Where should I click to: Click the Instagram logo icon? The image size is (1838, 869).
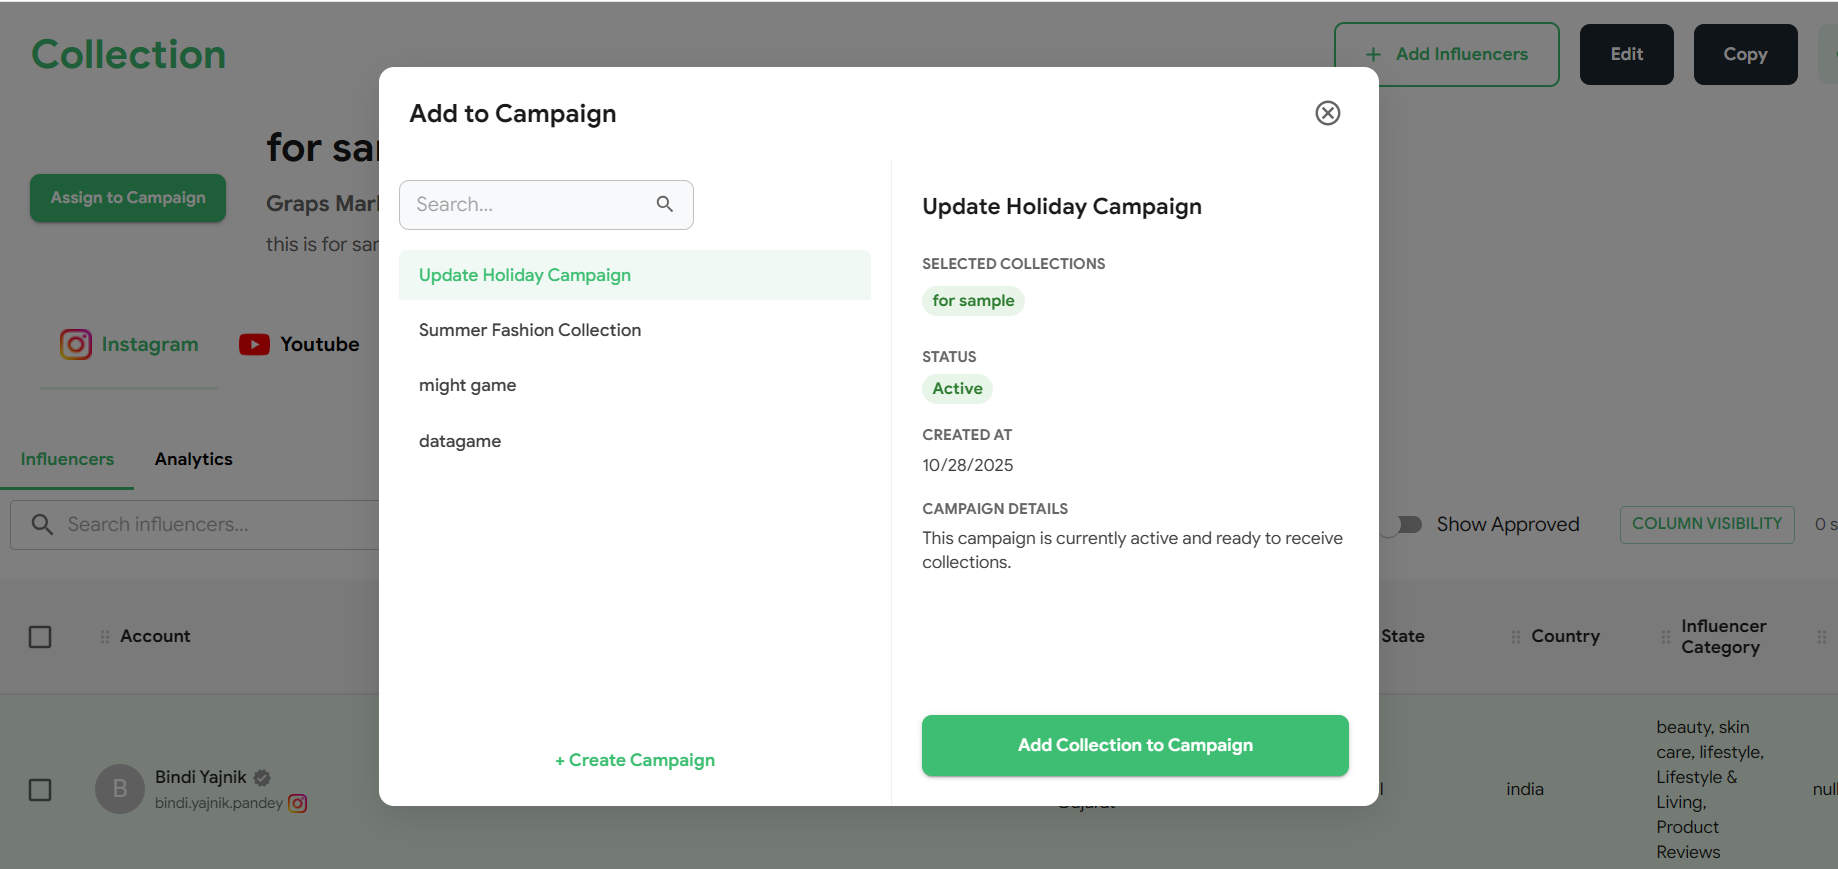[x=76, y=344]
